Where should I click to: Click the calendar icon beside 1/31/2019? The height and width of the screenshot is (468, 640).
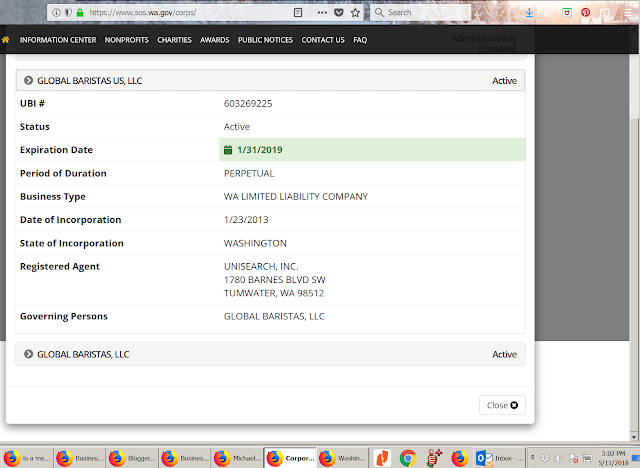[x=228, y=150]
